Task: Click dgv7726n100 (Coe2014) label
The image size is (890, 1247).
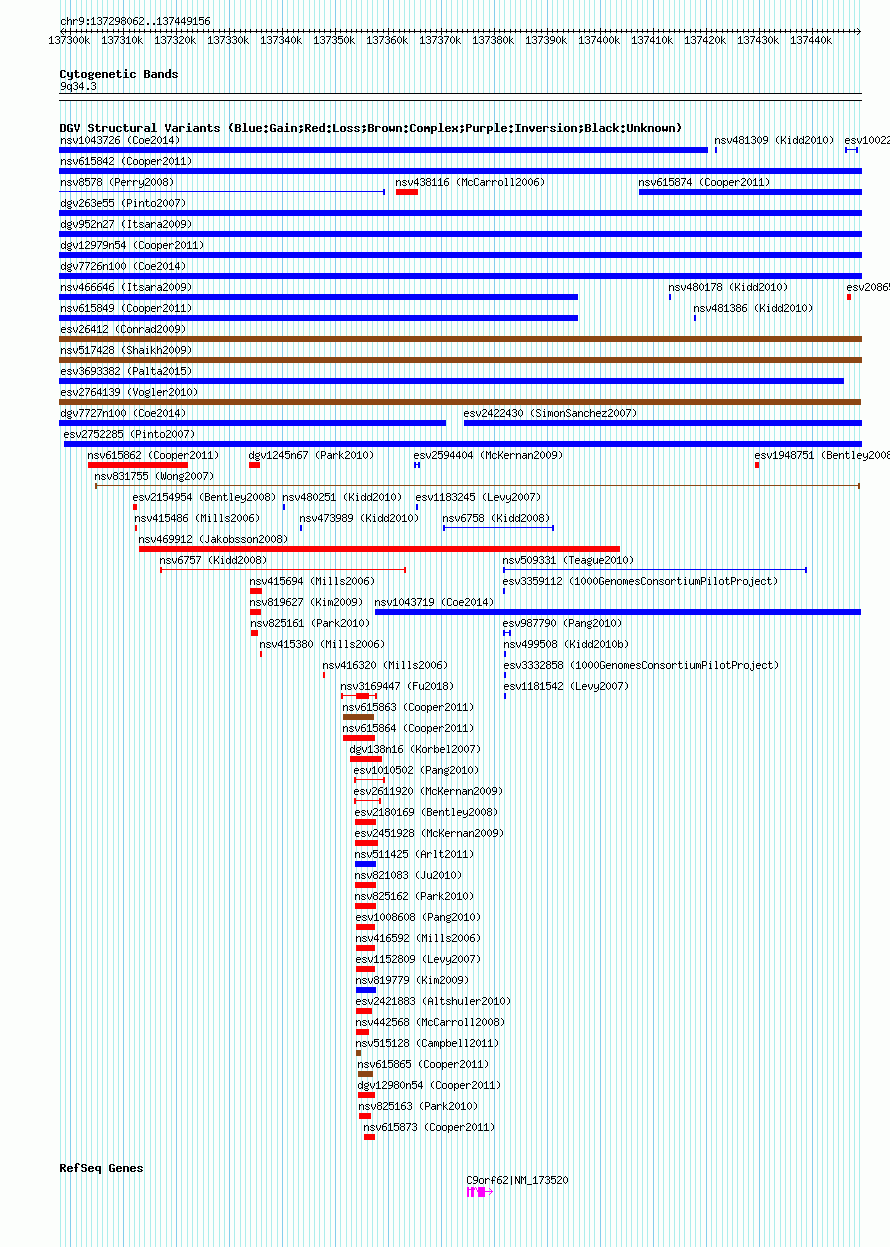Action: click(x=122, y=266)
